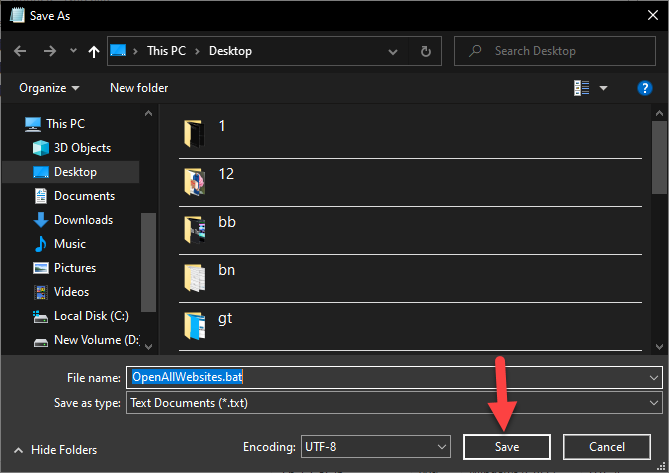Click New folder in toolbar
This screenshot has width=669, height=473.
click(137, 88)
